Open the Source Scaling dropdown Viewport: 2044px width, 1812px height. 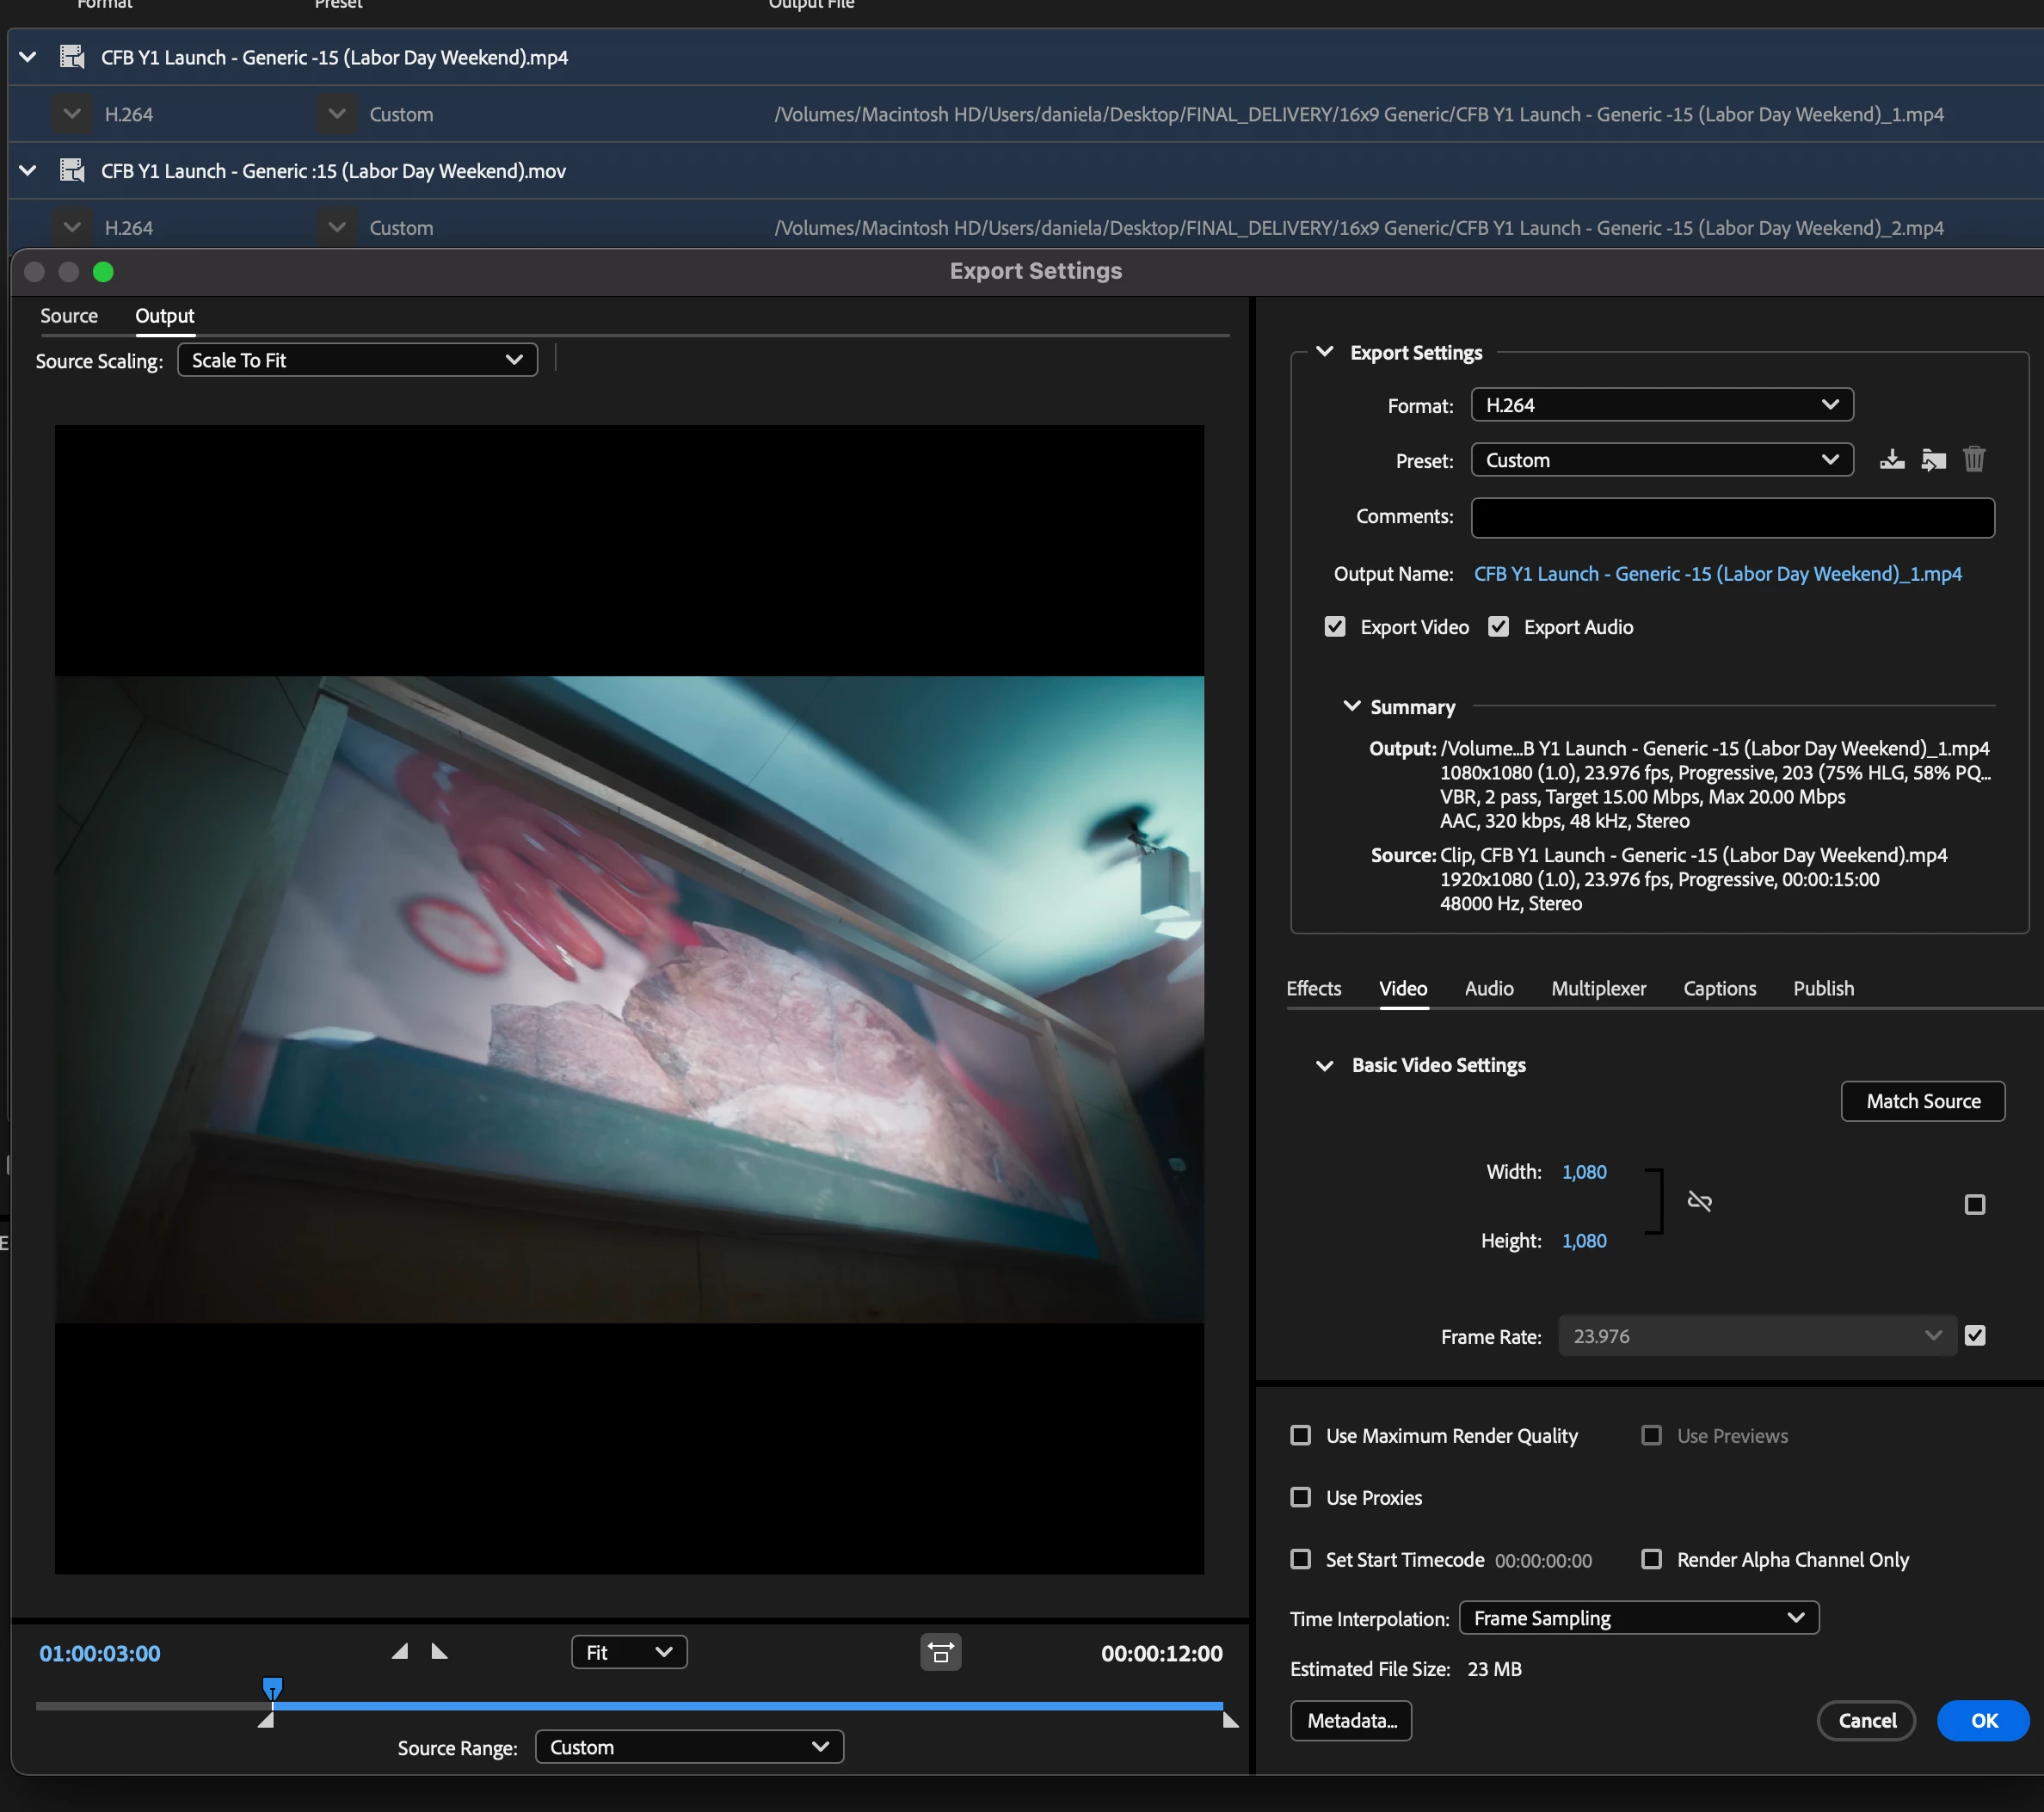(357, 361)
